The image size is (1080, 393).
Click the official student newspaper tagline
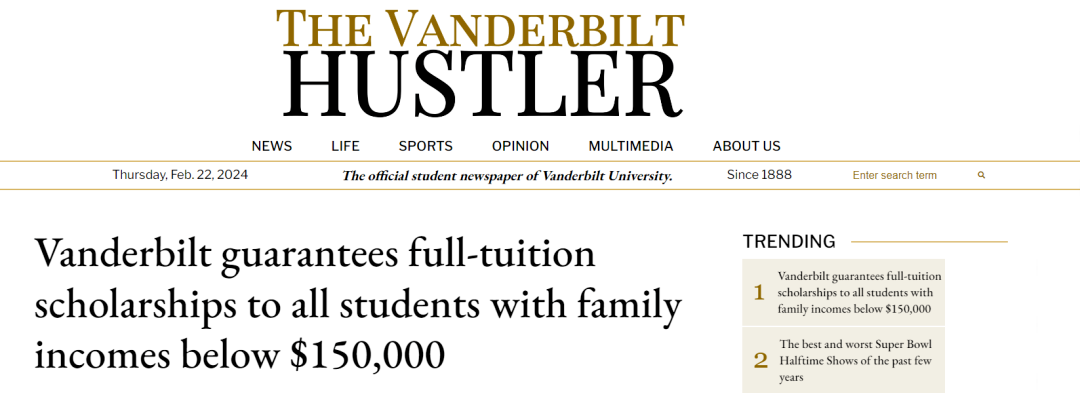507,176
